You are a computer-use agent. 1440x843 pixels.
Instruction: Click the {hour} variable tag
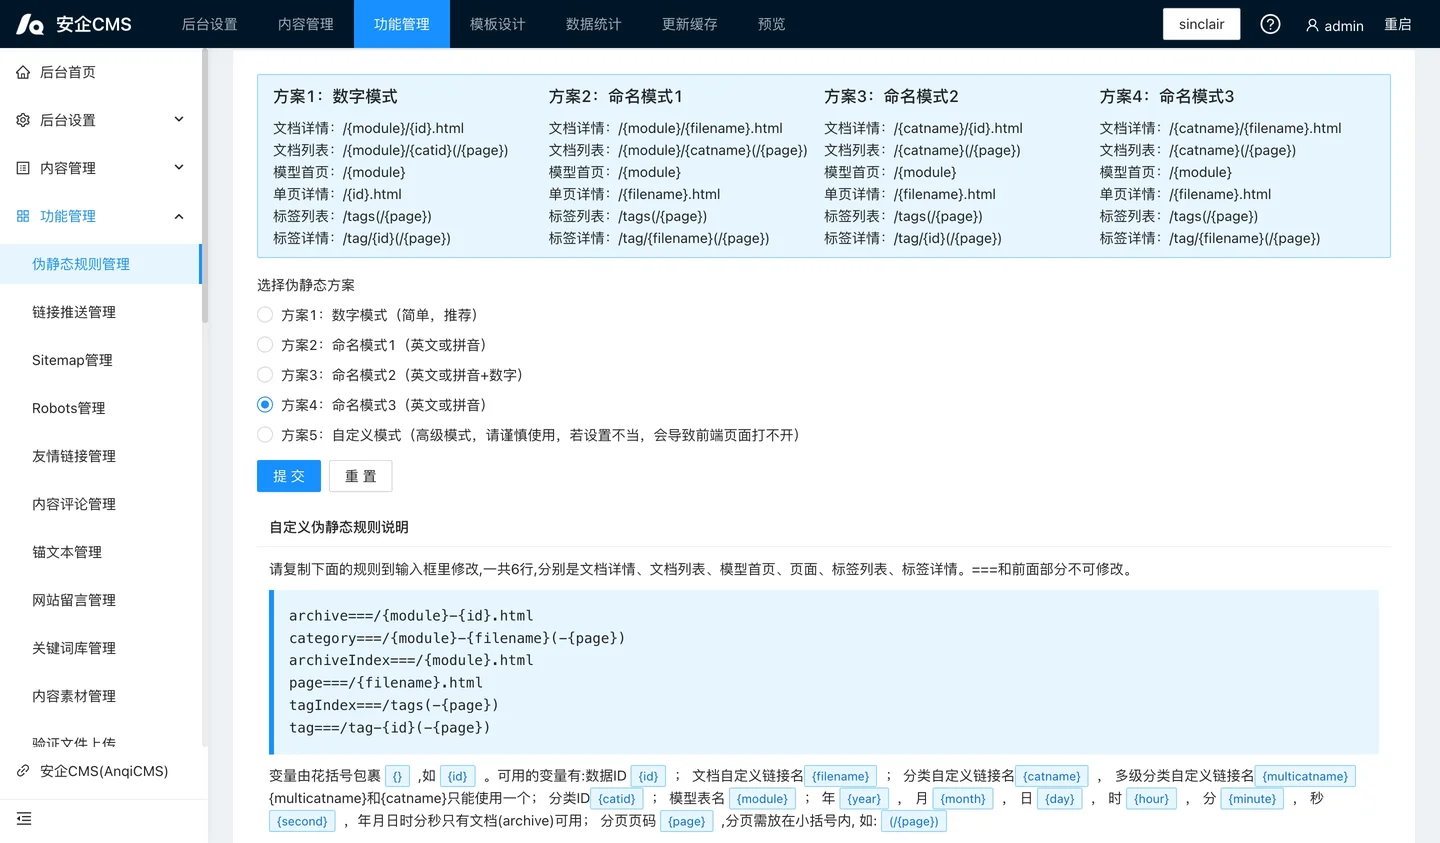click(x=1151, y=798)
